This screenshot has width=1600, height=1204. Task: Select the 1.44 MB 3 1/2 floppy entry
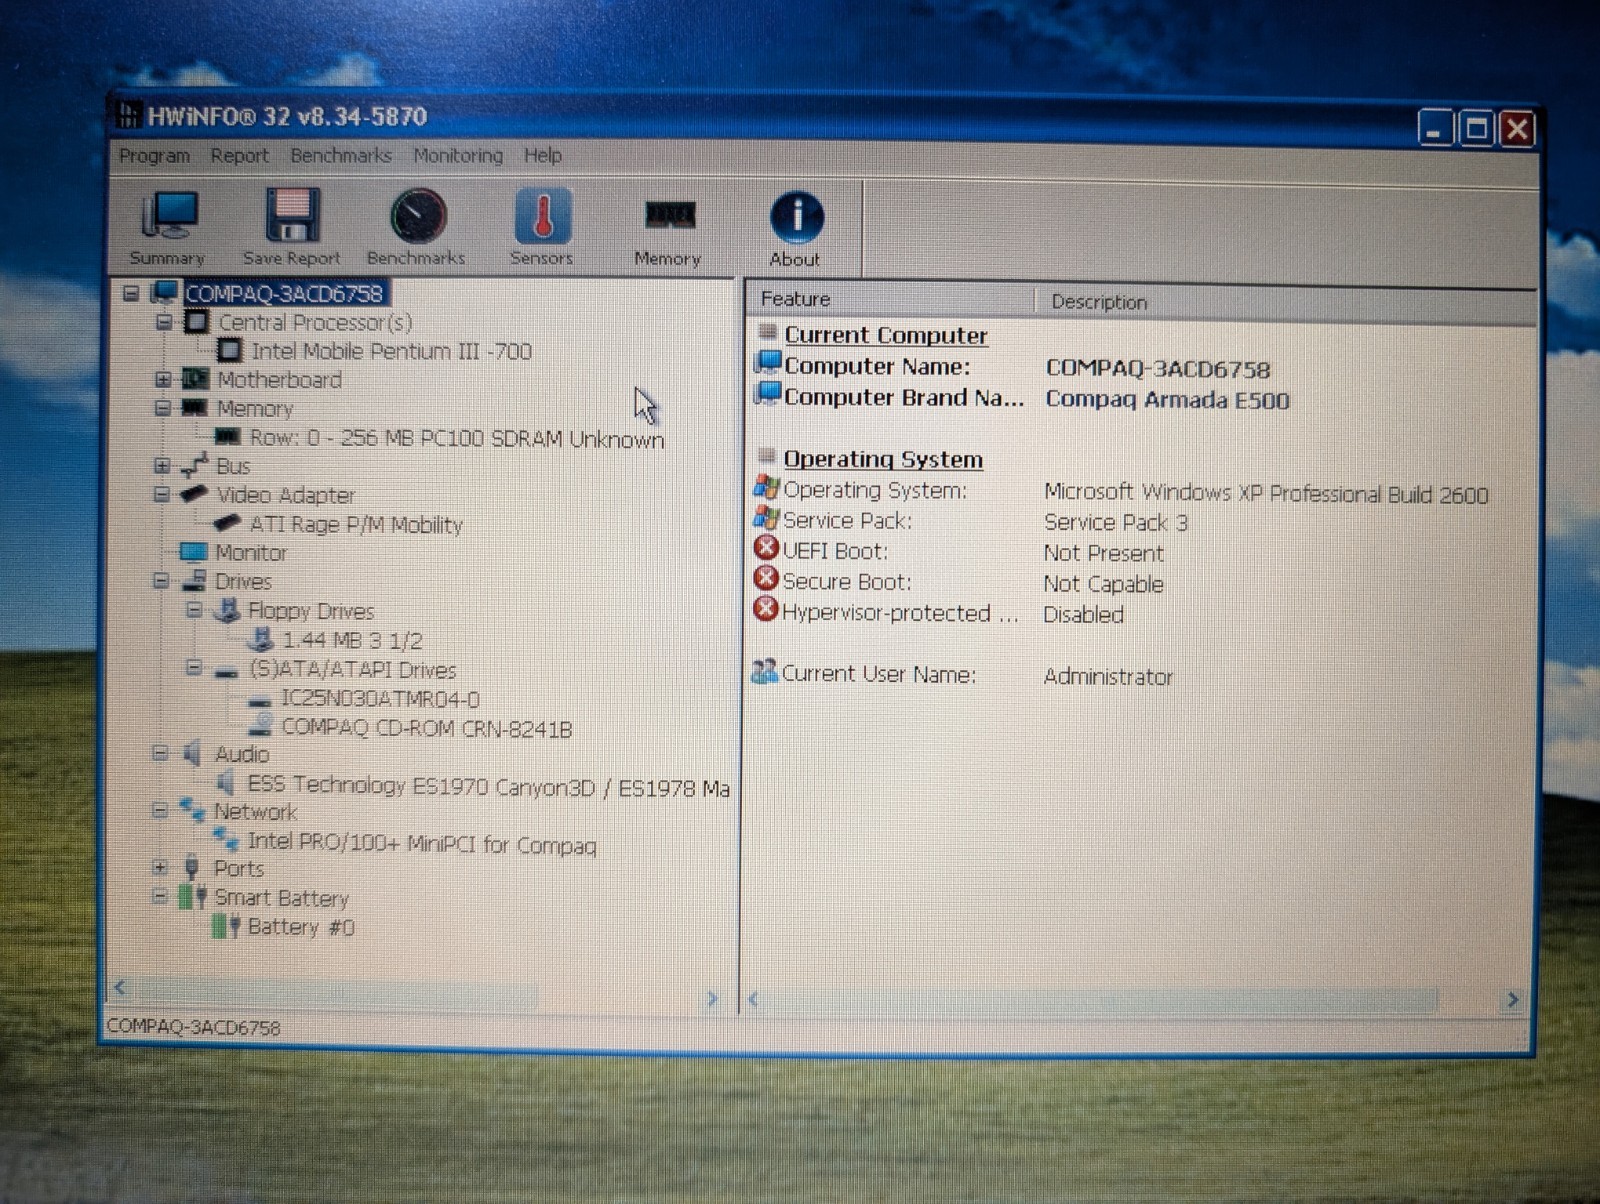pyautogui.click(x=352, y=640)
